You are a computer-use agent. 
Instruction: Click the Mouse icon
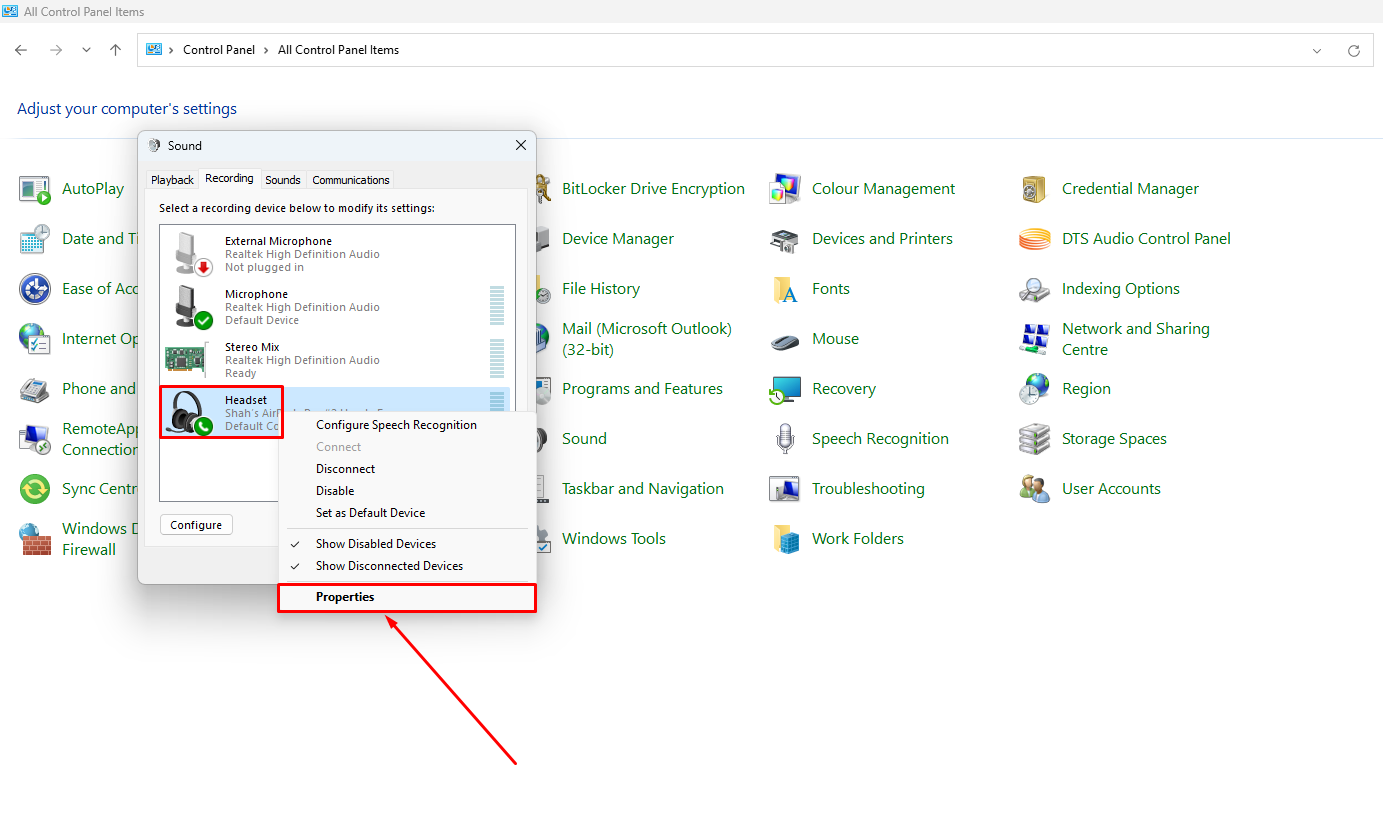785,339
